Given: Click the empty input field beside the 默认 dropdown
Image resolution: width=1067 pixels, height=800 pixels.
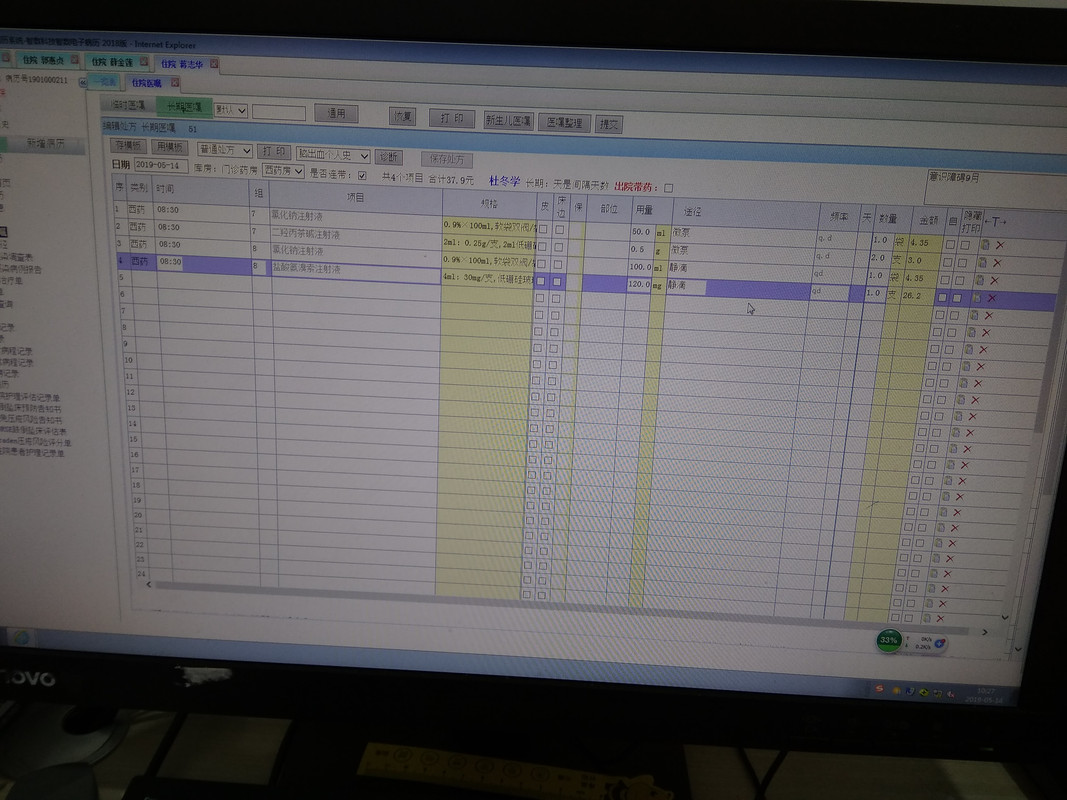Looking at the screenshot, I should pos(279,112).
